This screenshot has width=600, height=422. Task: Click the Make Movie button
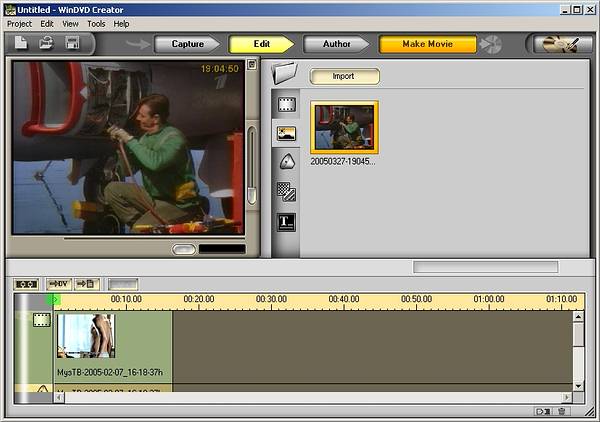pos(427,44)
